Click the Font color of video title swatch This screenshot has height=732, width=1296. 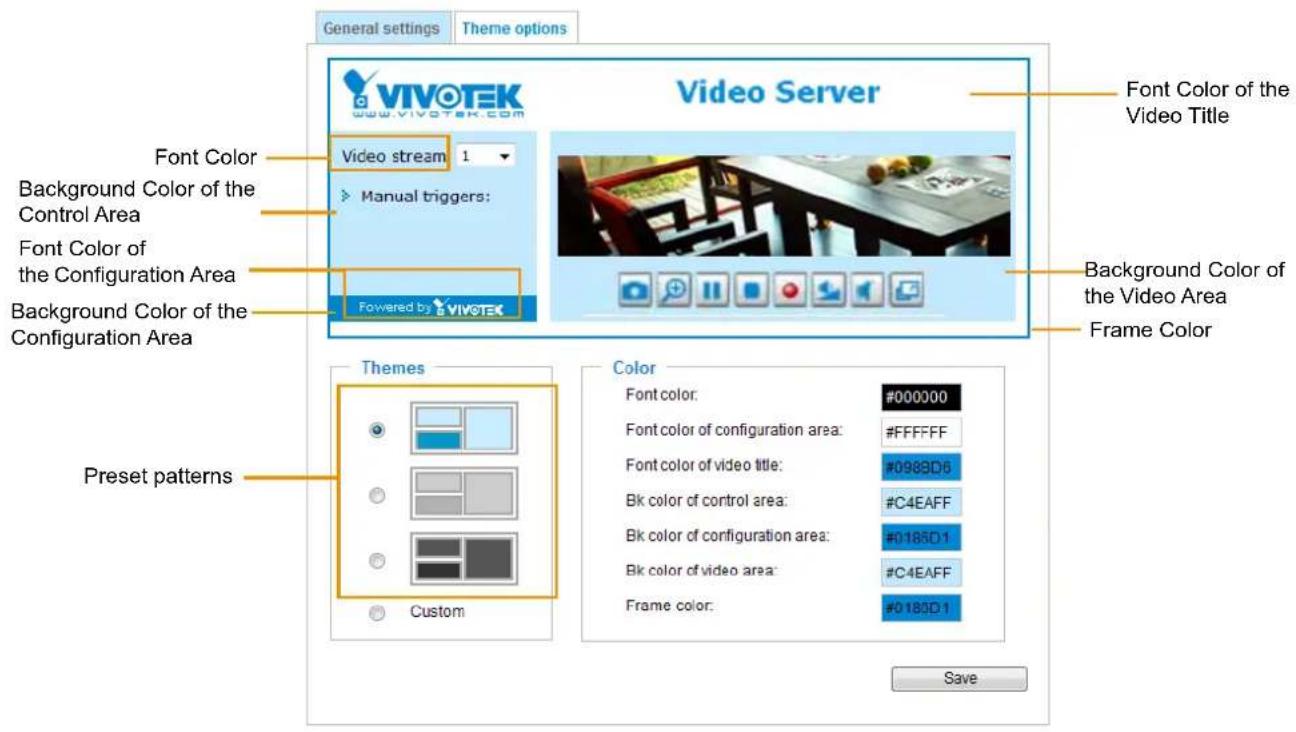click(x=921, y=467)
